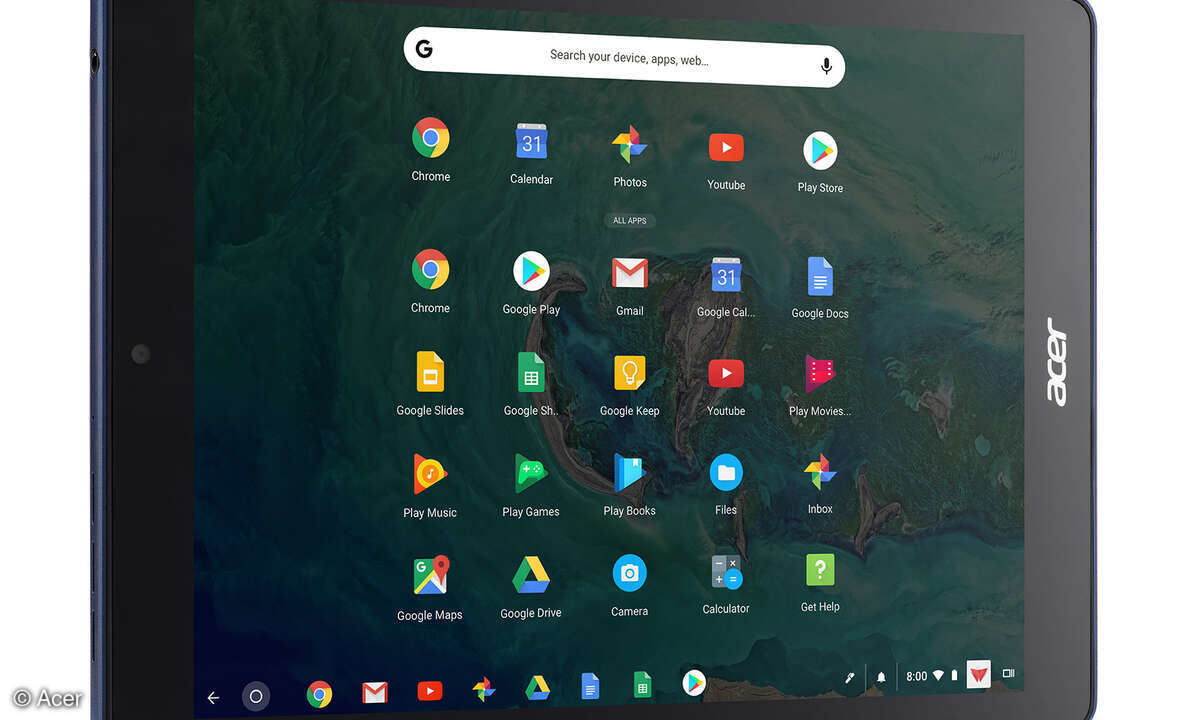Image resolution: width=1200 pixels, height=720 pixels.
Task: Start voice search with the microphone icon
Action: 826,66
